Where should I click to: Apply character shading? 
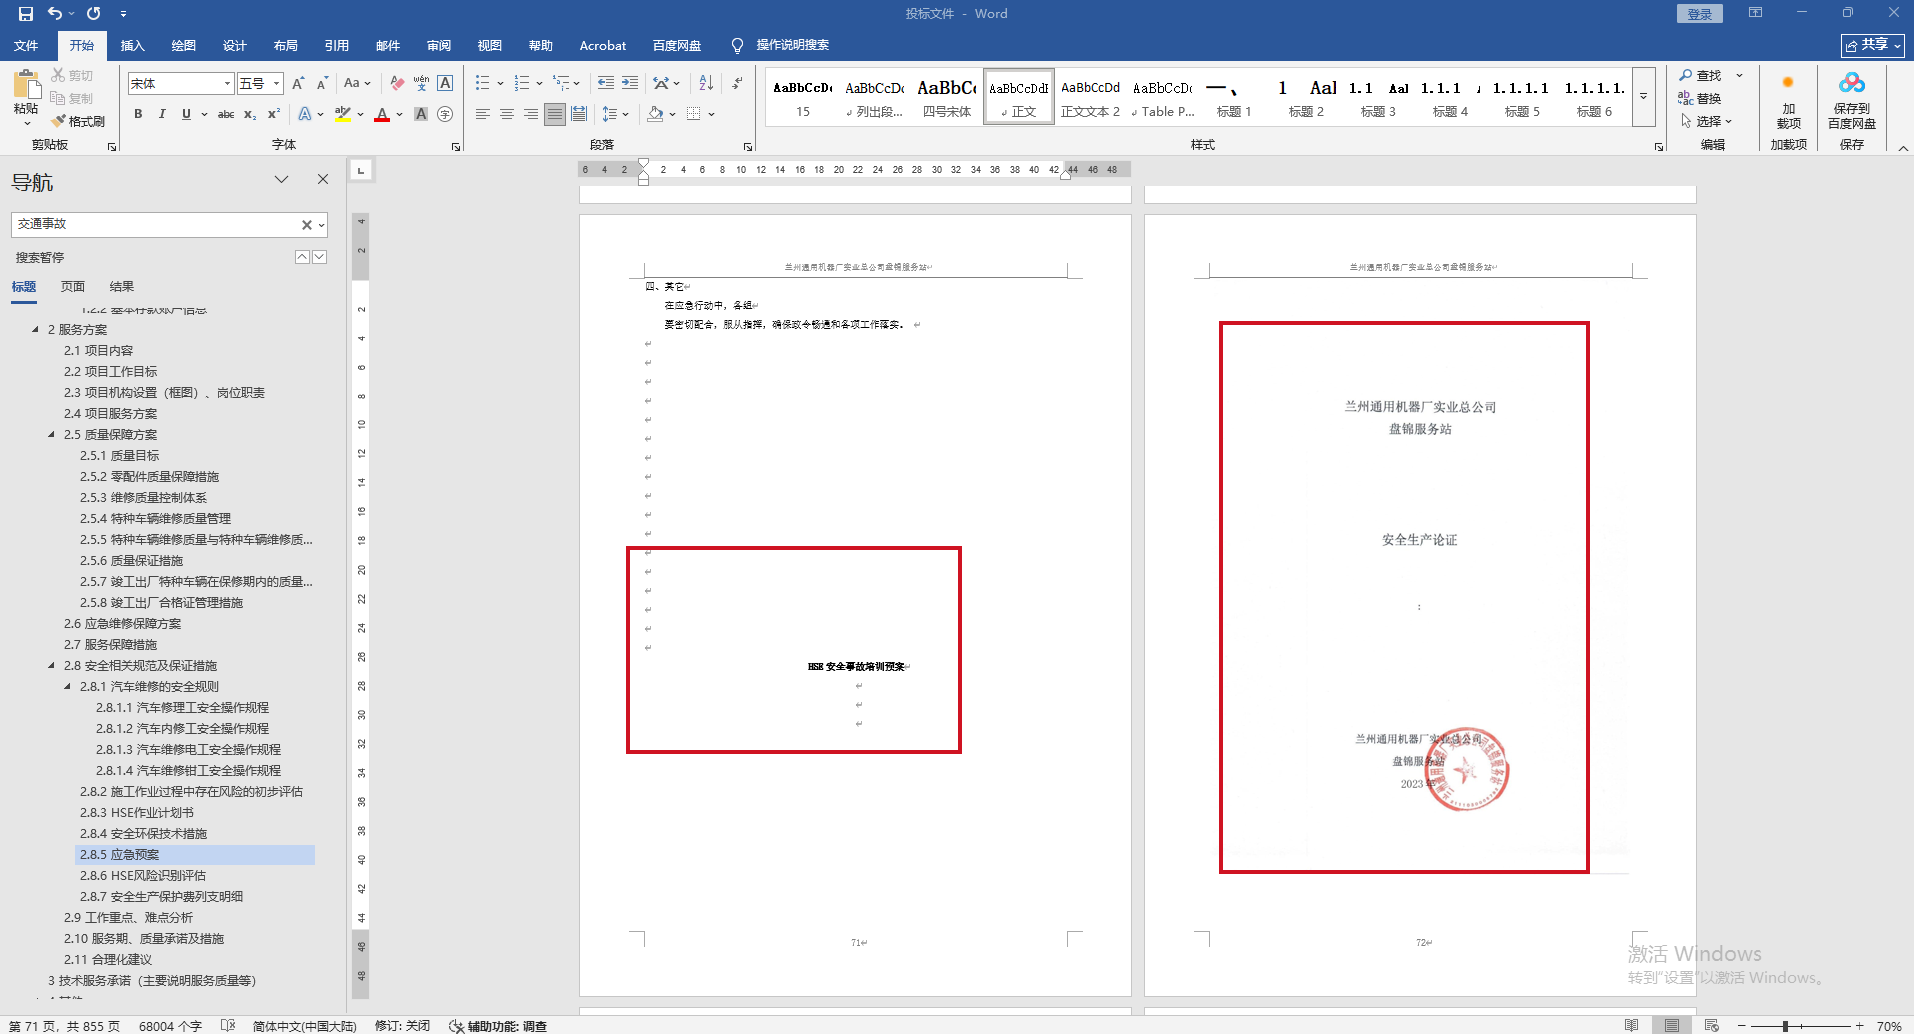(421, 114)
